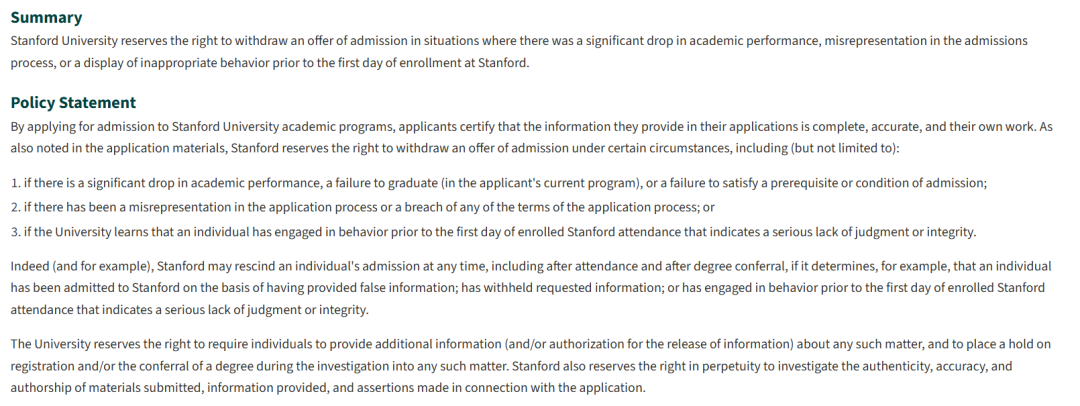Image resolution: width=1080 pixels, height=406 pixels.
Task: Click the phrase "(but not limited to):"
Action: (x=845, y=149)
